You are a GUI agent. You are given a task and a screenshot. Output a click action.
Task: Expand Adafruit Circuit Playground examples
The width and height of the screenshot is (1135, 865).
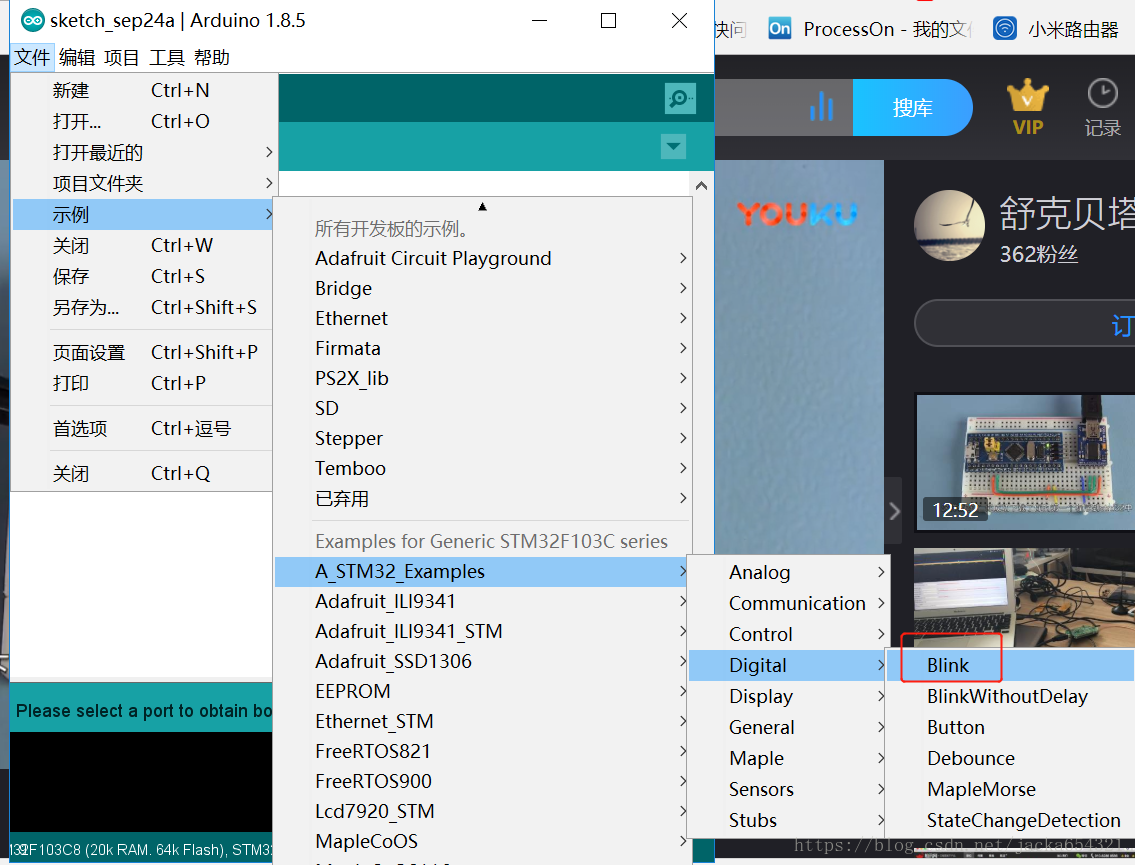click(483, 258)
